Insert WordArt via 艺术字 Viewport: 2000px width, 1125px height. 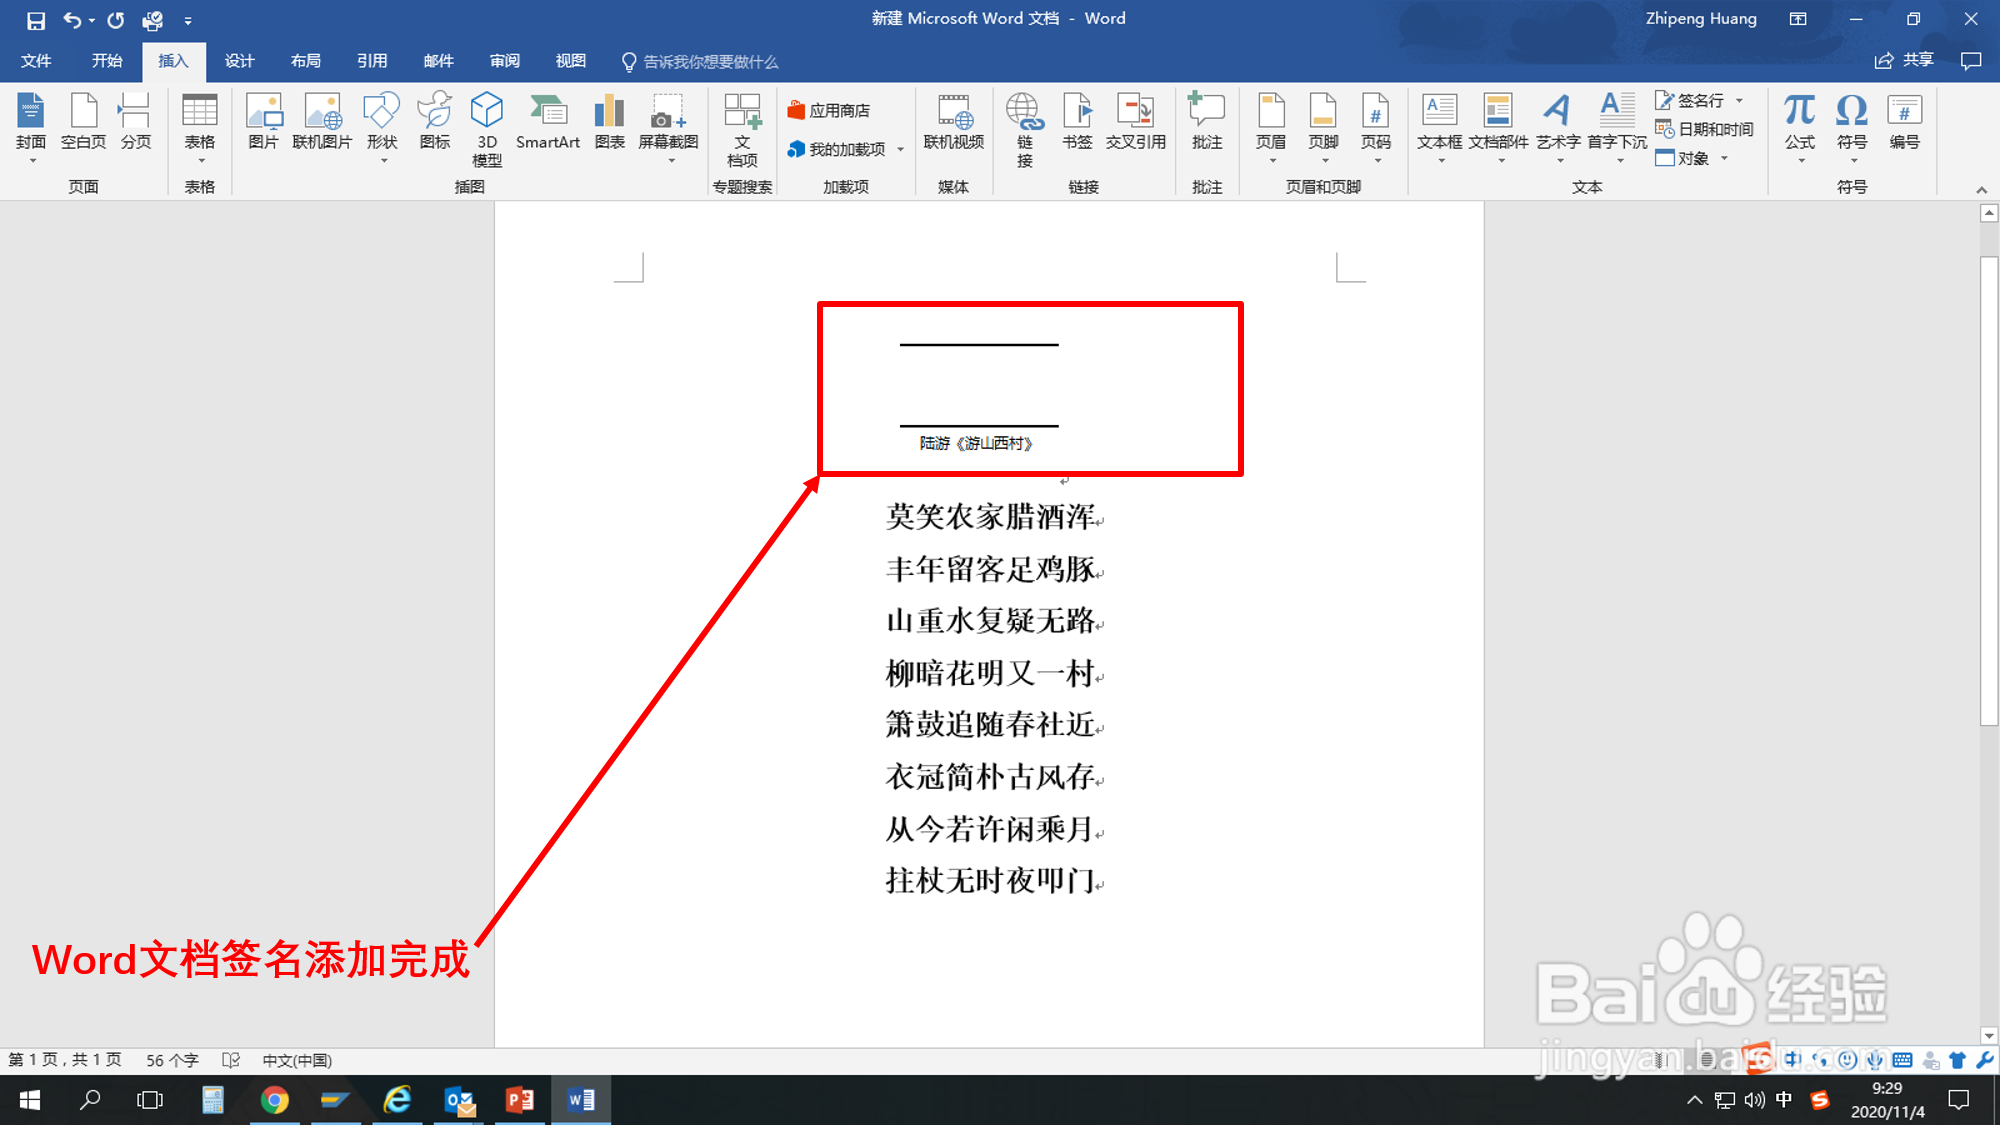pyautogui.click(x=1557, y=125)
